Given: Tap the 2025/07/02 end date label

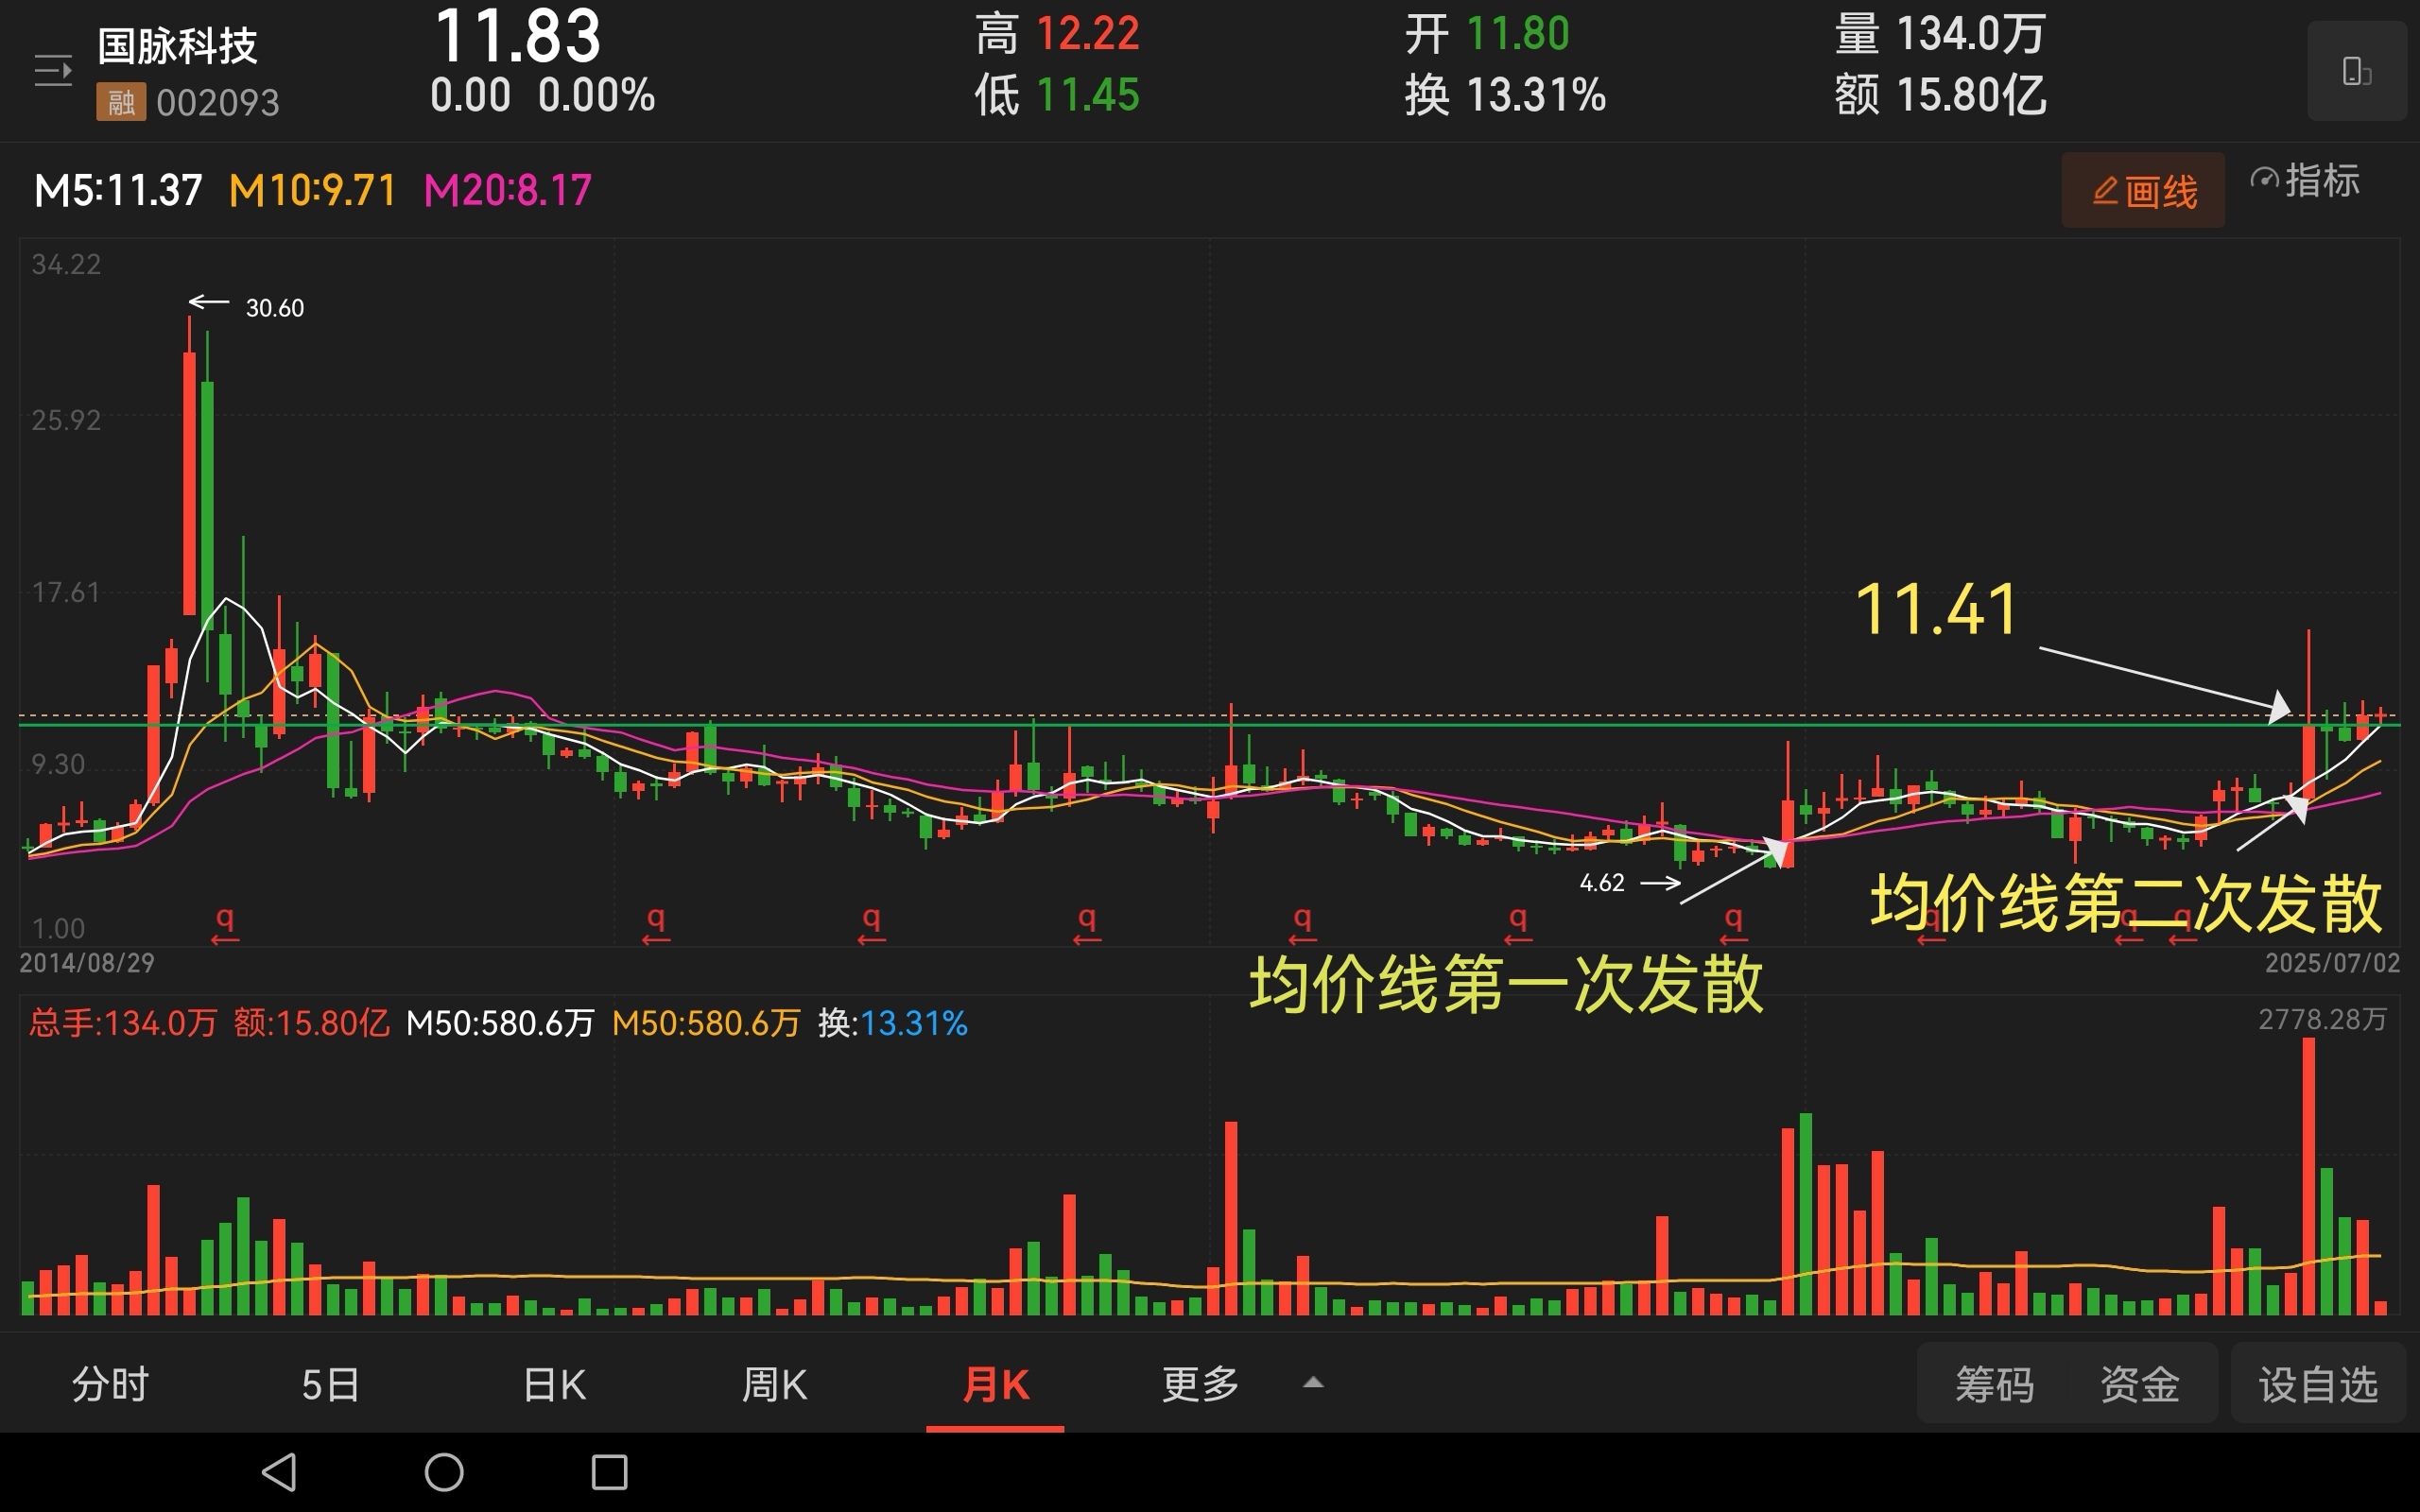Looking at the screenshot, I should coord(2332,963).
